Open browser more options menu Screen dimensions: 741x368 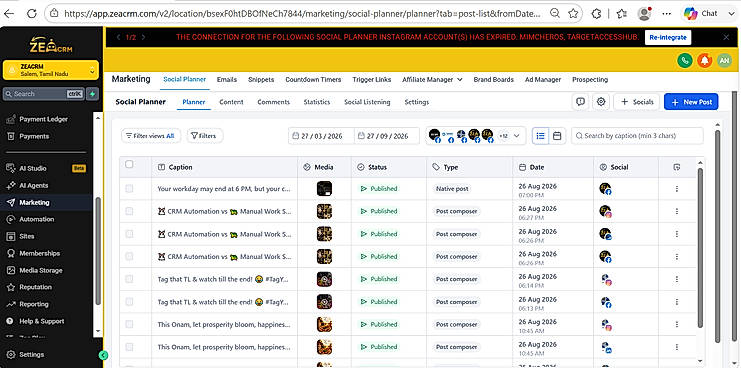point(667,14)
